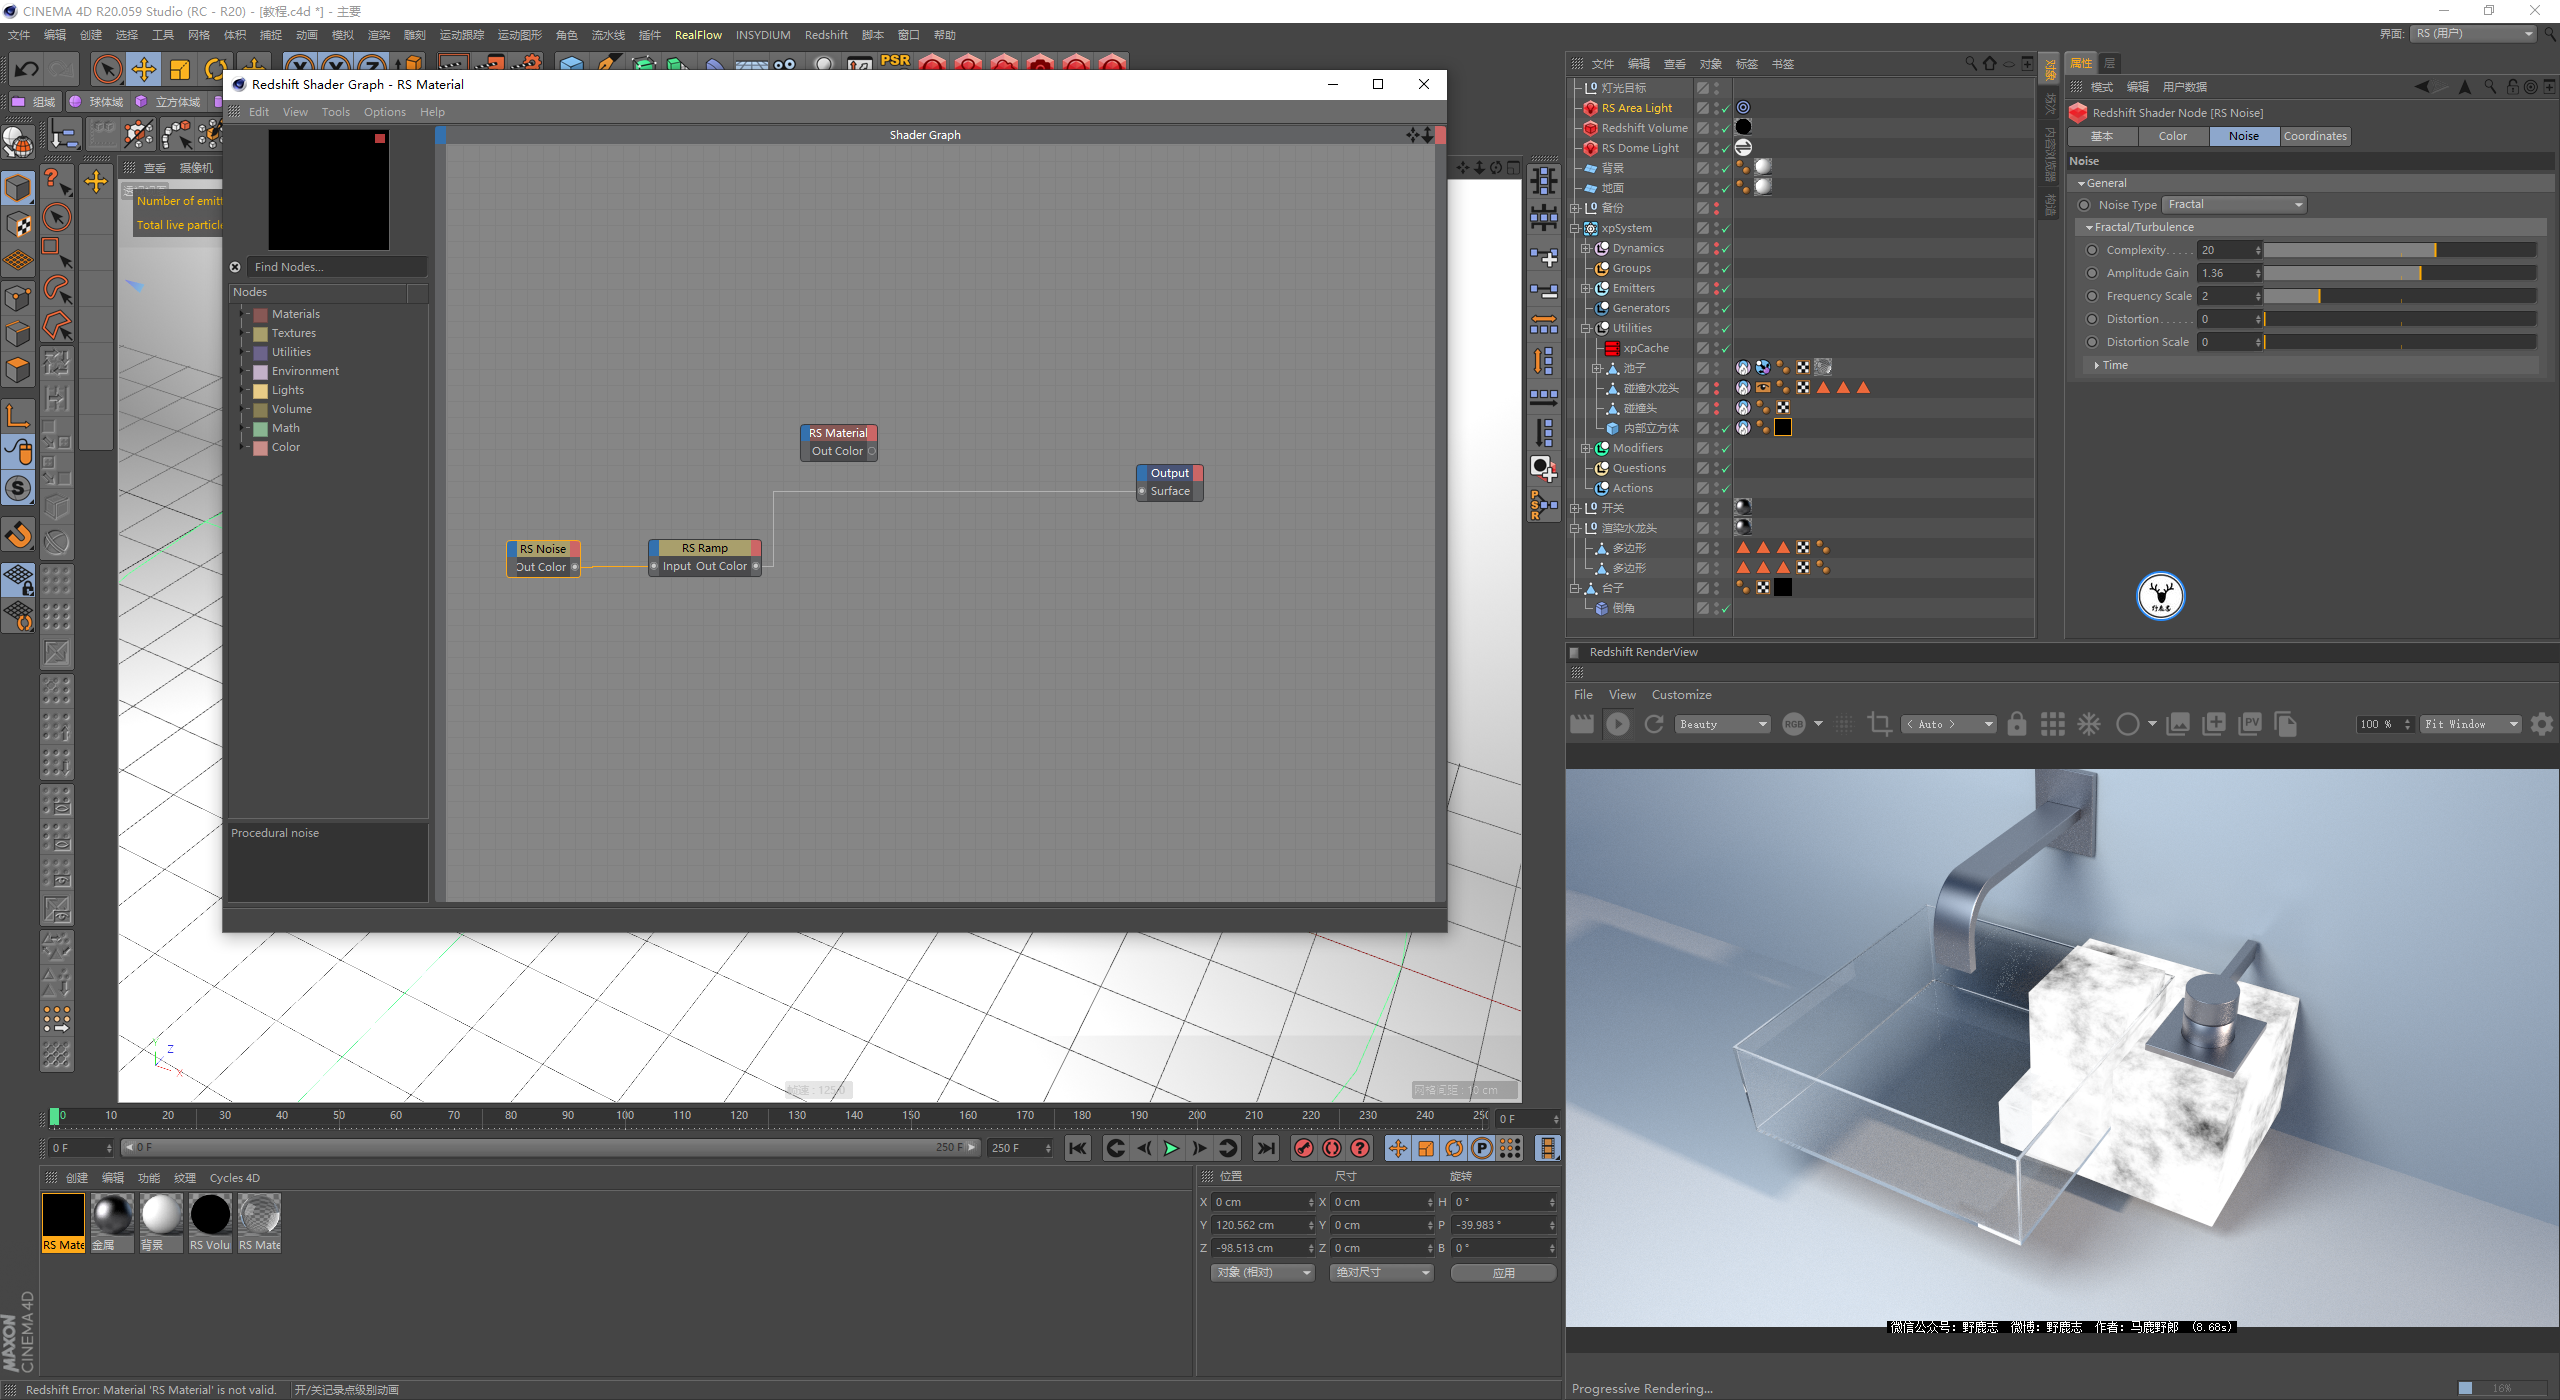The height and width of the screenshot is (1400, 2560).
Task: Select the RS Ramp node in graph
Action: (704, 548)
